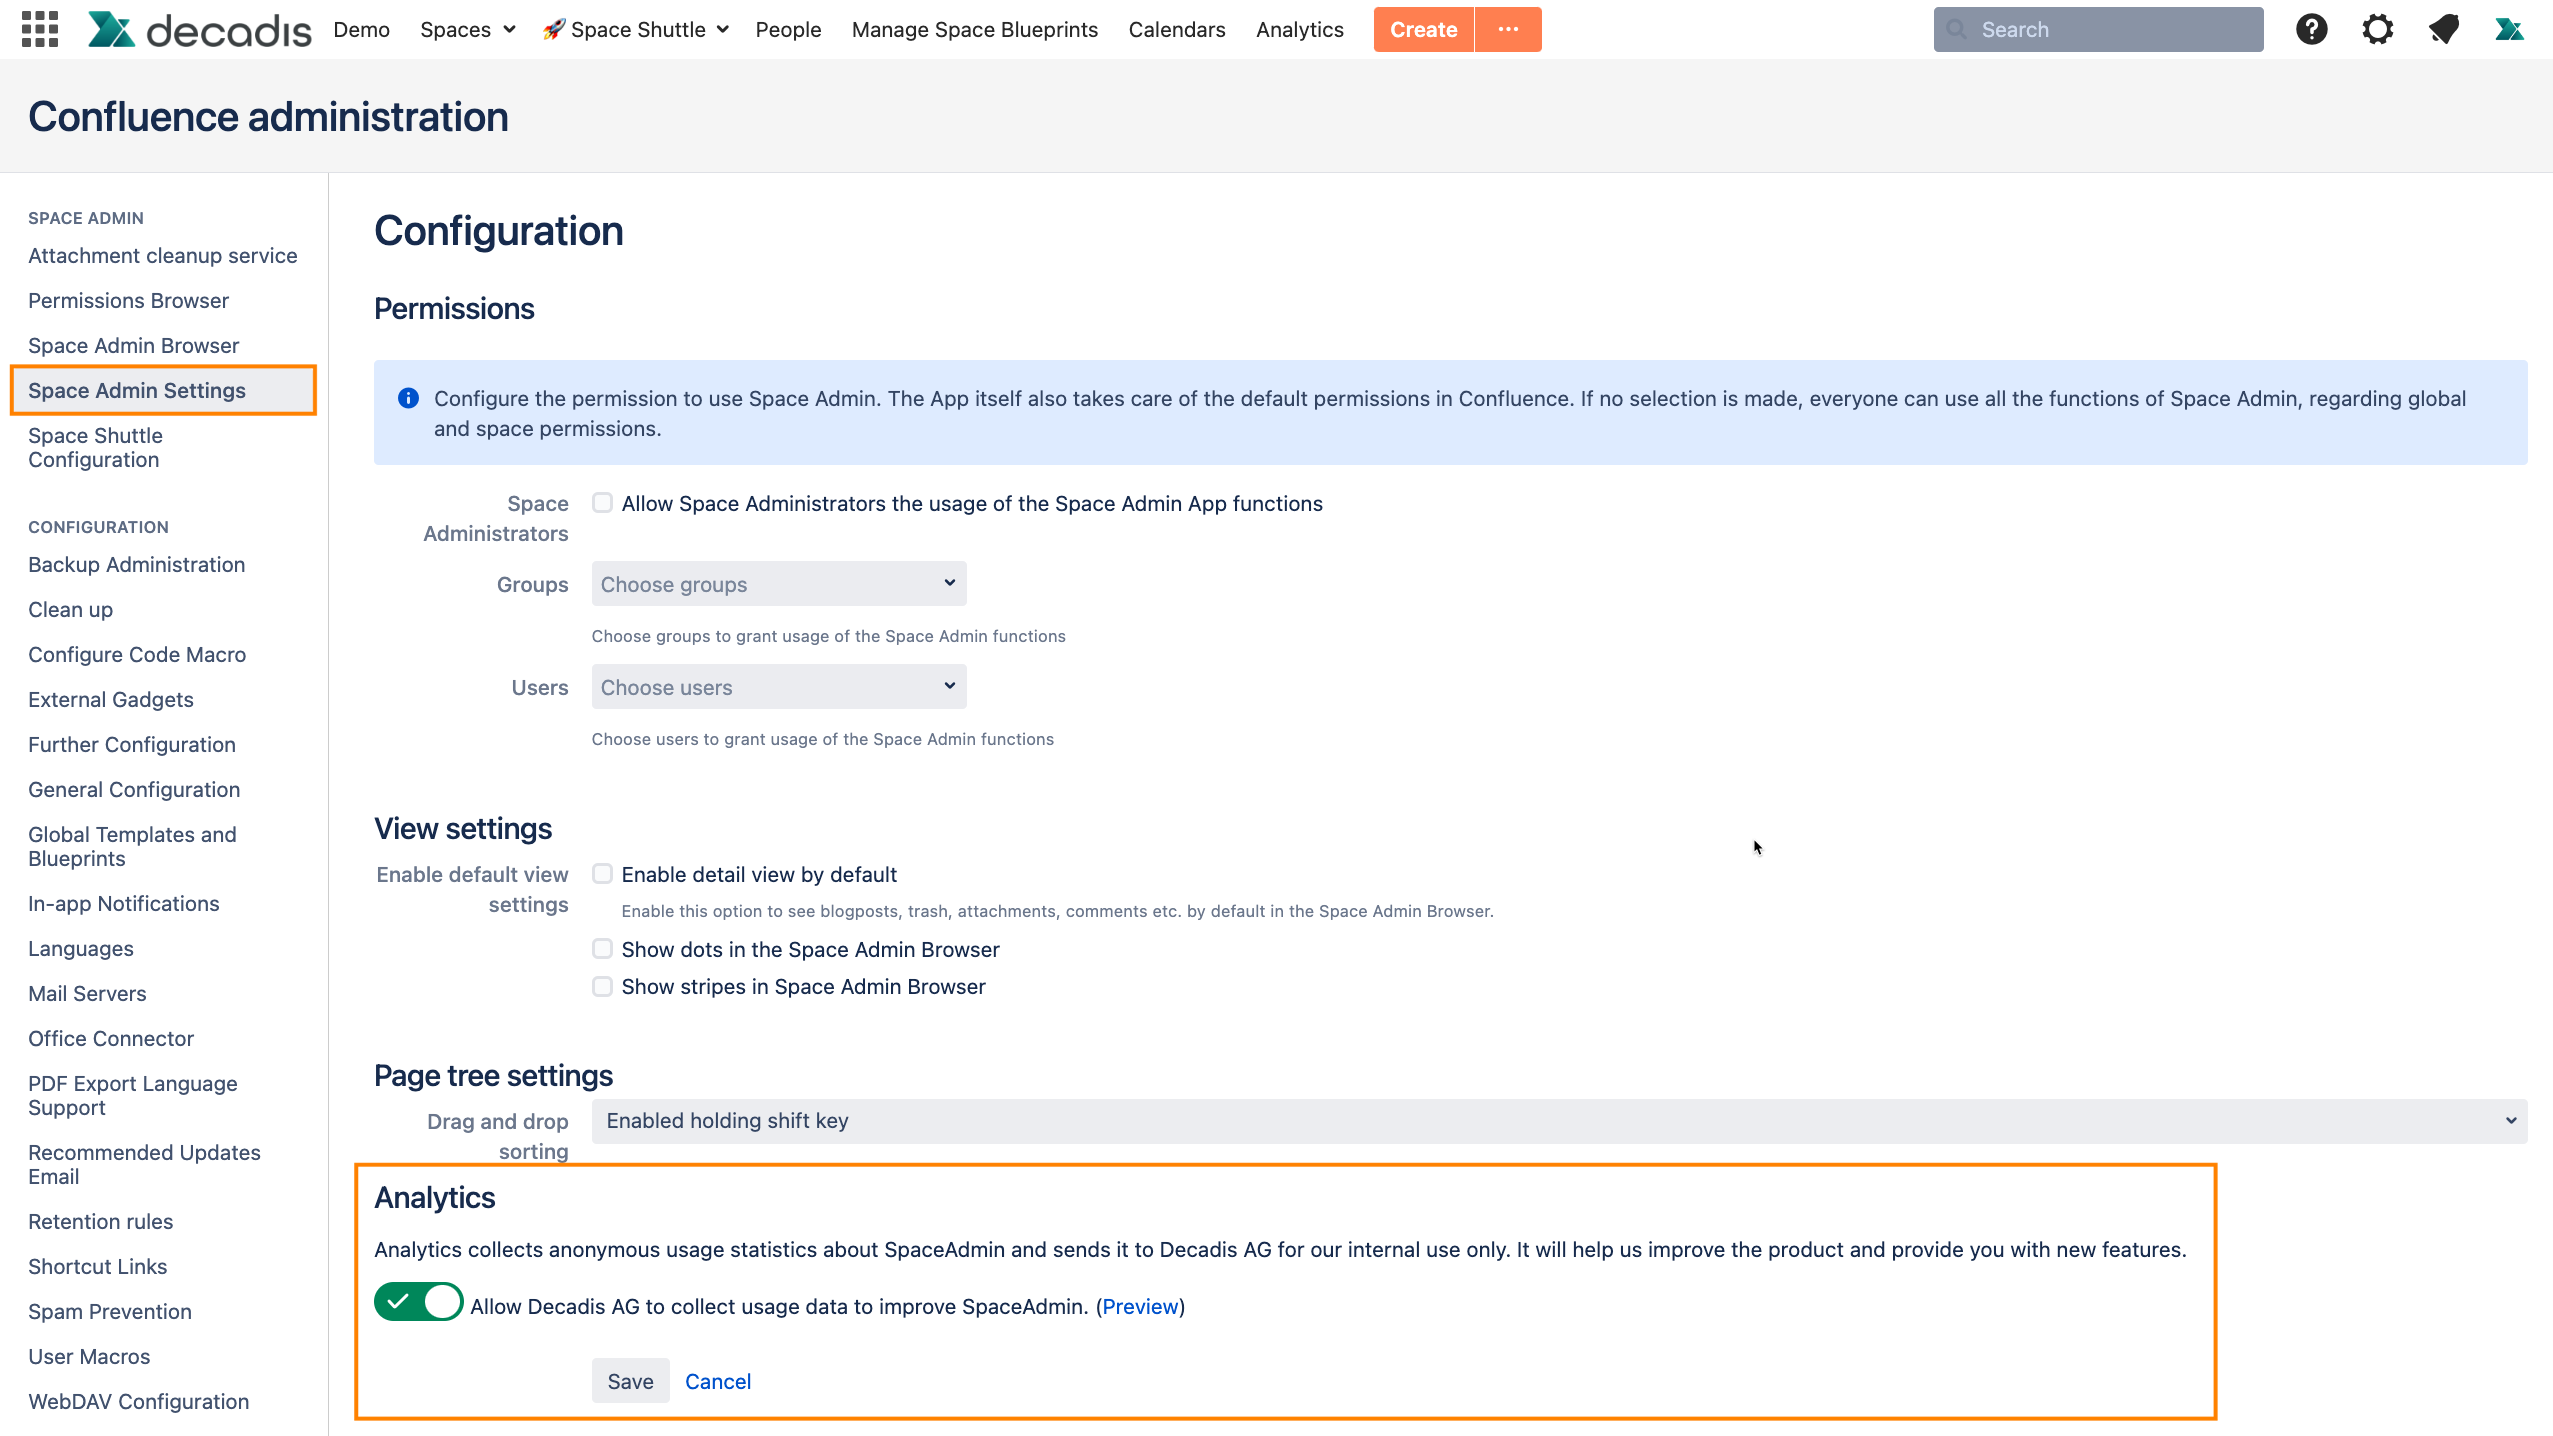Click the decadis logo
Screen dimensions: 2553x1436
pos(200,30)
